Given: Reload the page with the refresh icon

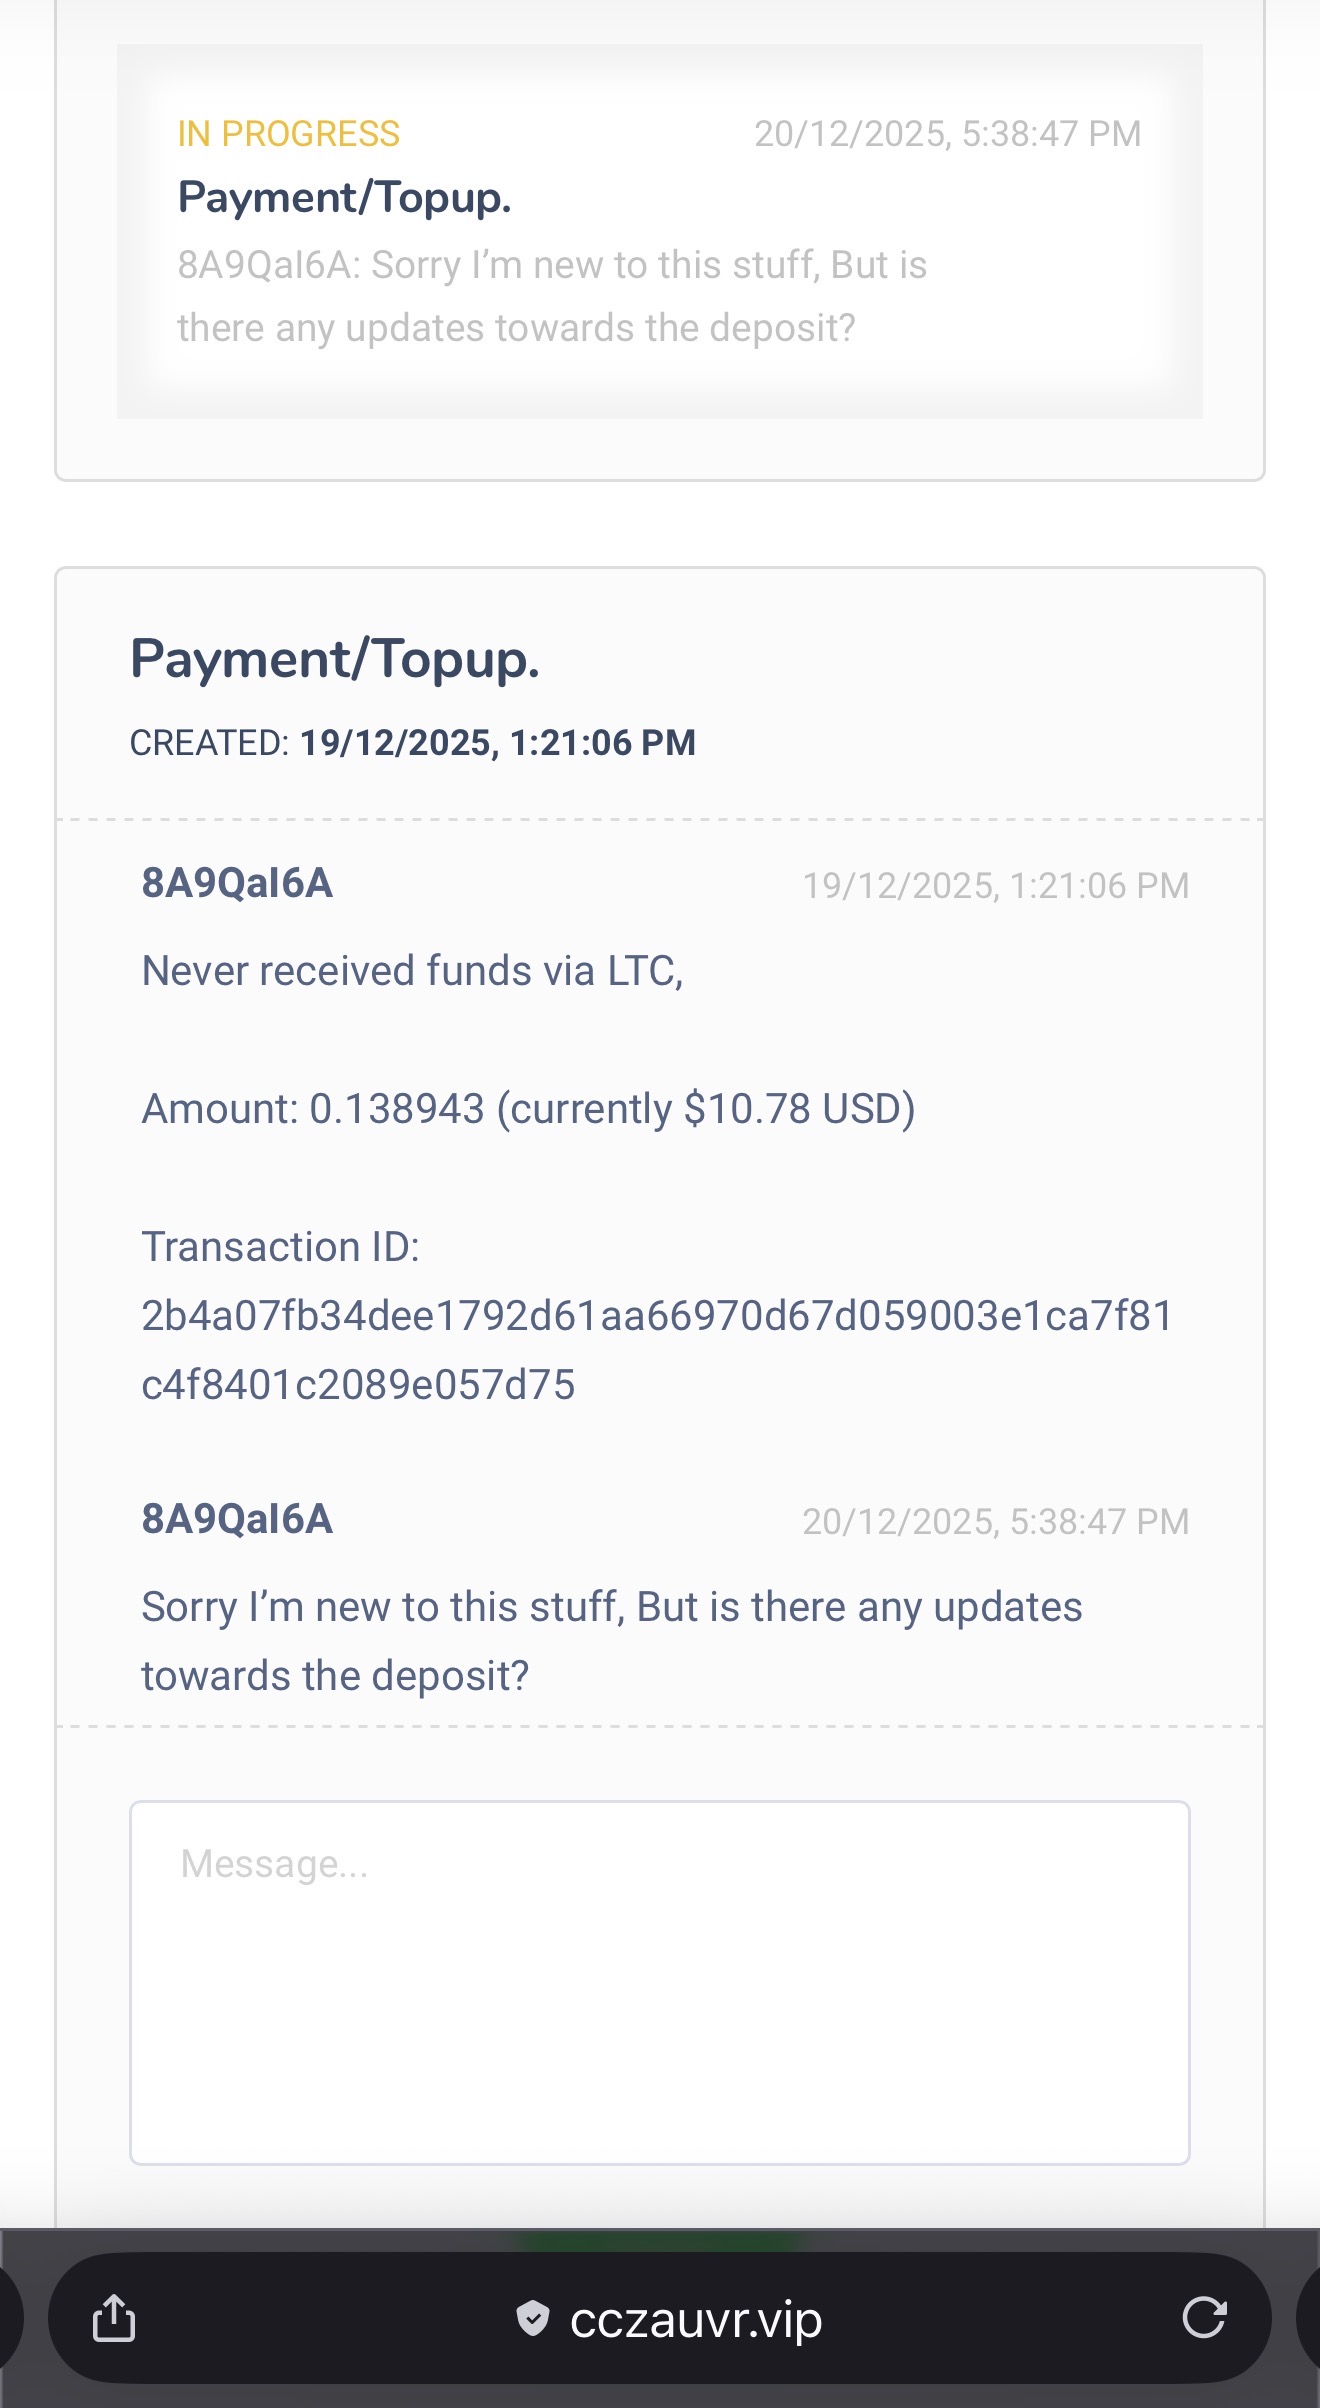Looking at the screenshot, I should click(x=1204, y=2317).
